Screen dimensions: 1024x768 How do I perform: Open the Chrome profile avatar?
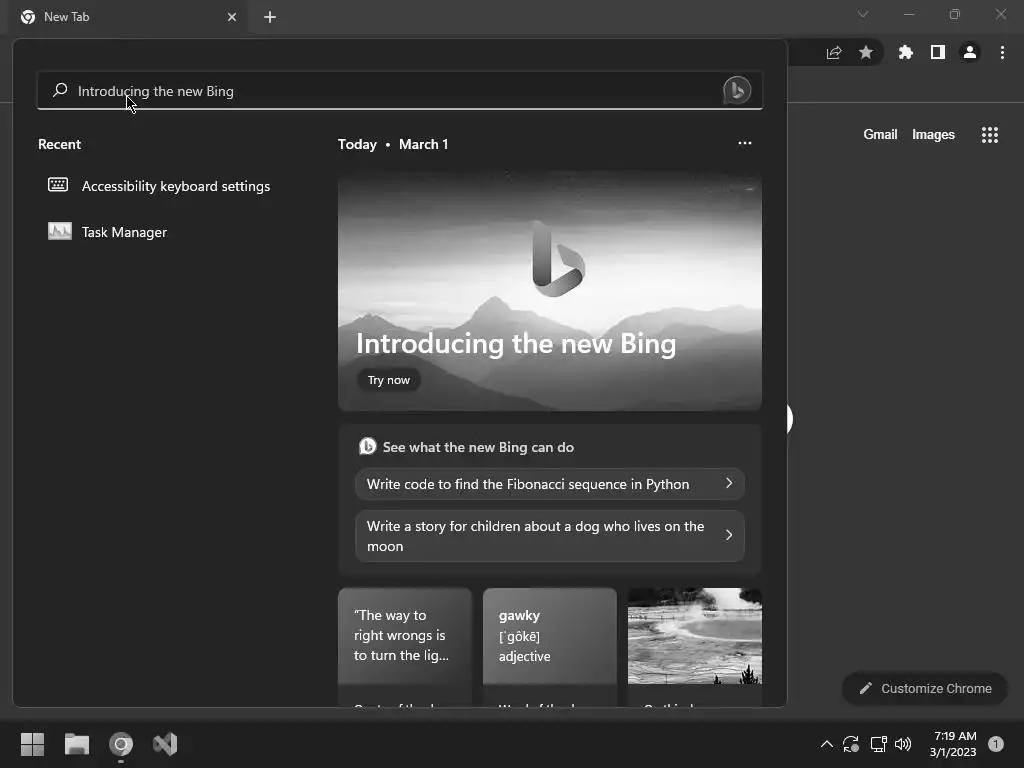[x=970, y=52]
